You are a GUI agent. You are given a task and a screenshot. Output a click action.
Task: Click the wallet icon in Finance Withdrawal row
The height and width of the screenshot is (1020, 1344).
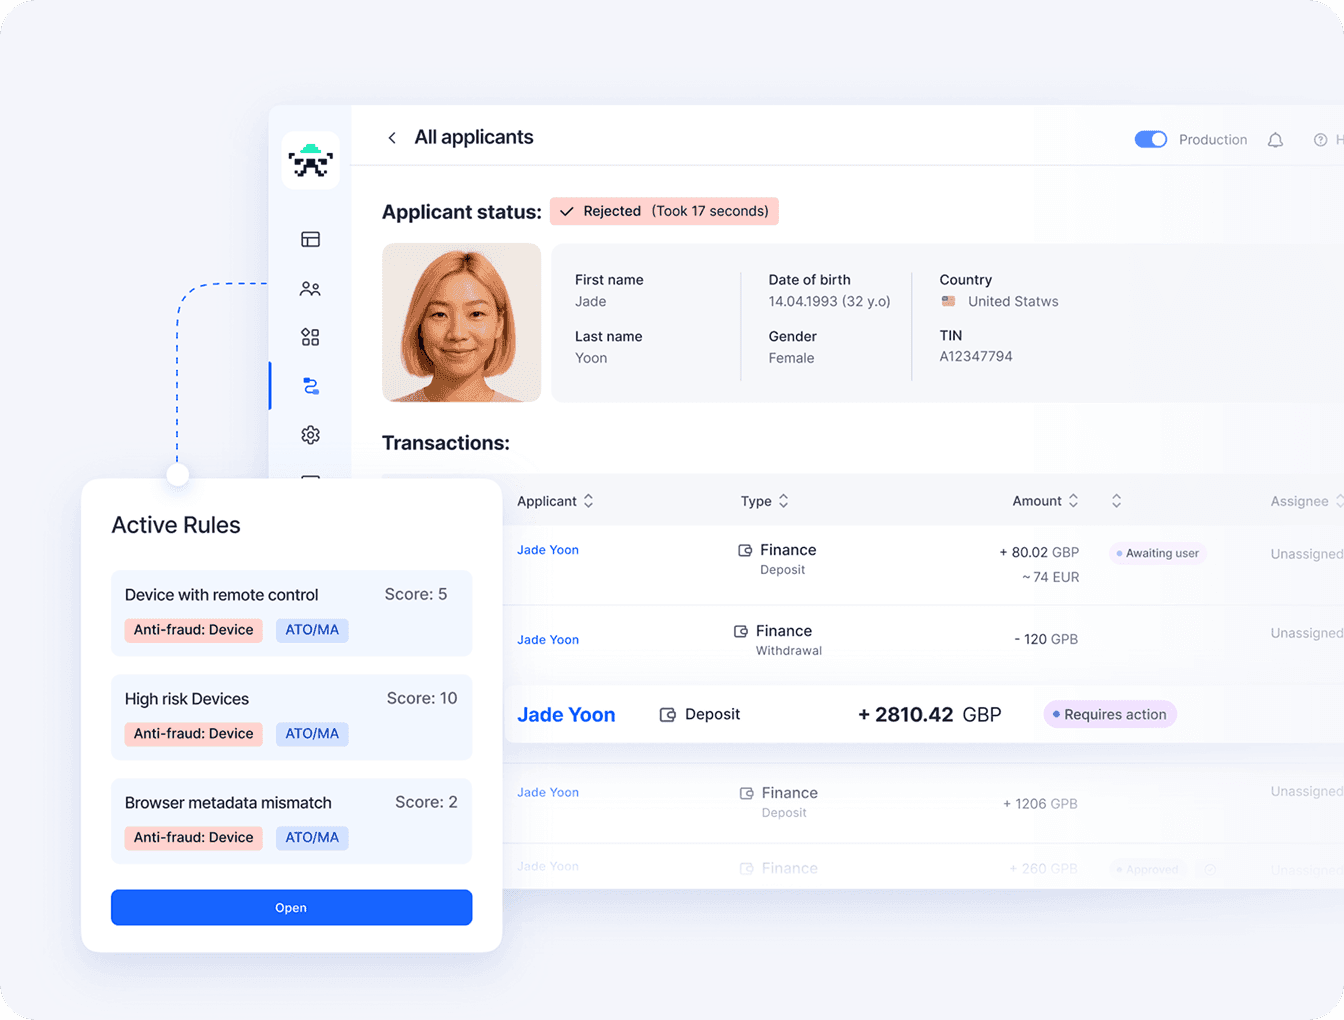[x=741, y=631]
